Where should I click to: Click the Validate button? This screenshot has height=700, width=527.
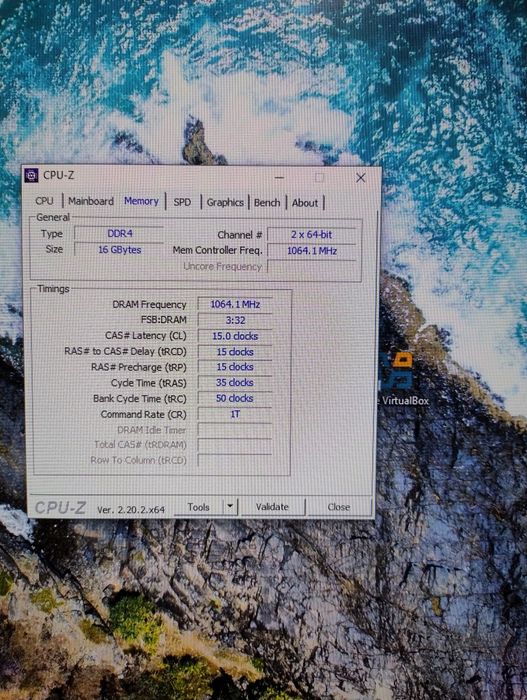click(272, 507)
